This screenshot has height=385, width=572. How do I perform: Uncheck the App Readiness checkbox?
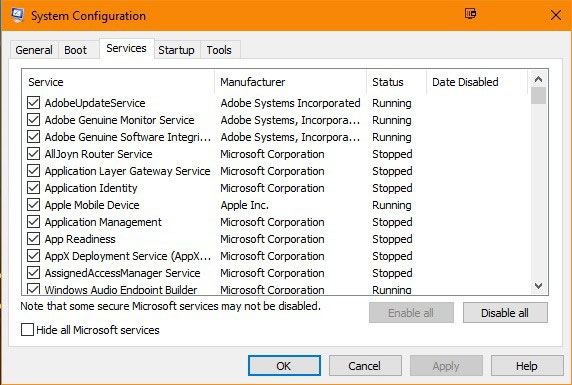point(34,239)
